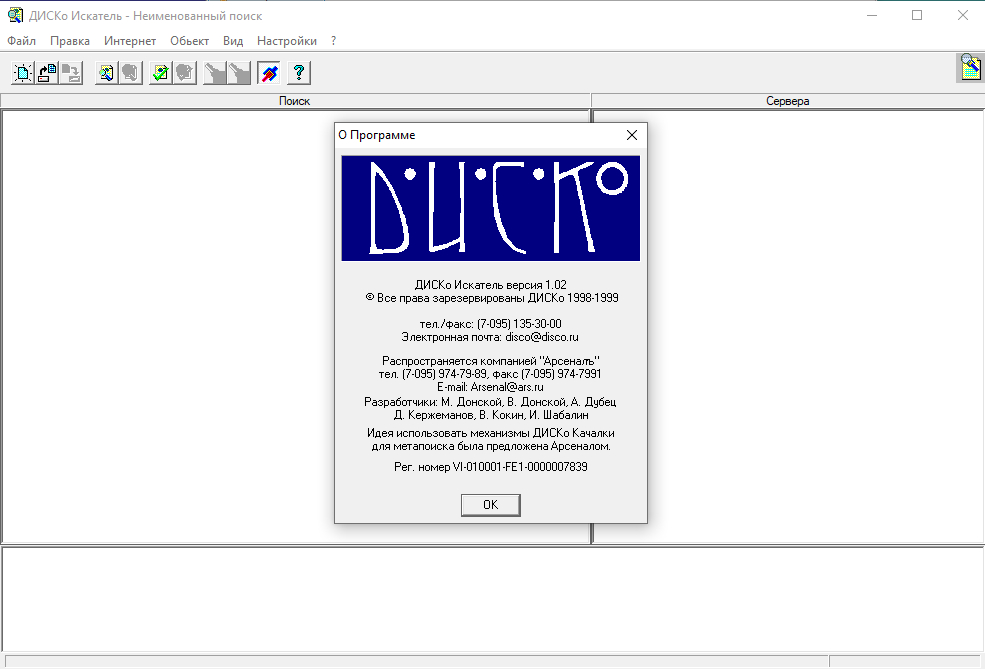This screenshot has width=985, height=669.
Task: Click the developers line starting 'Разработчики:'
Action: click(x=490, y=402)
